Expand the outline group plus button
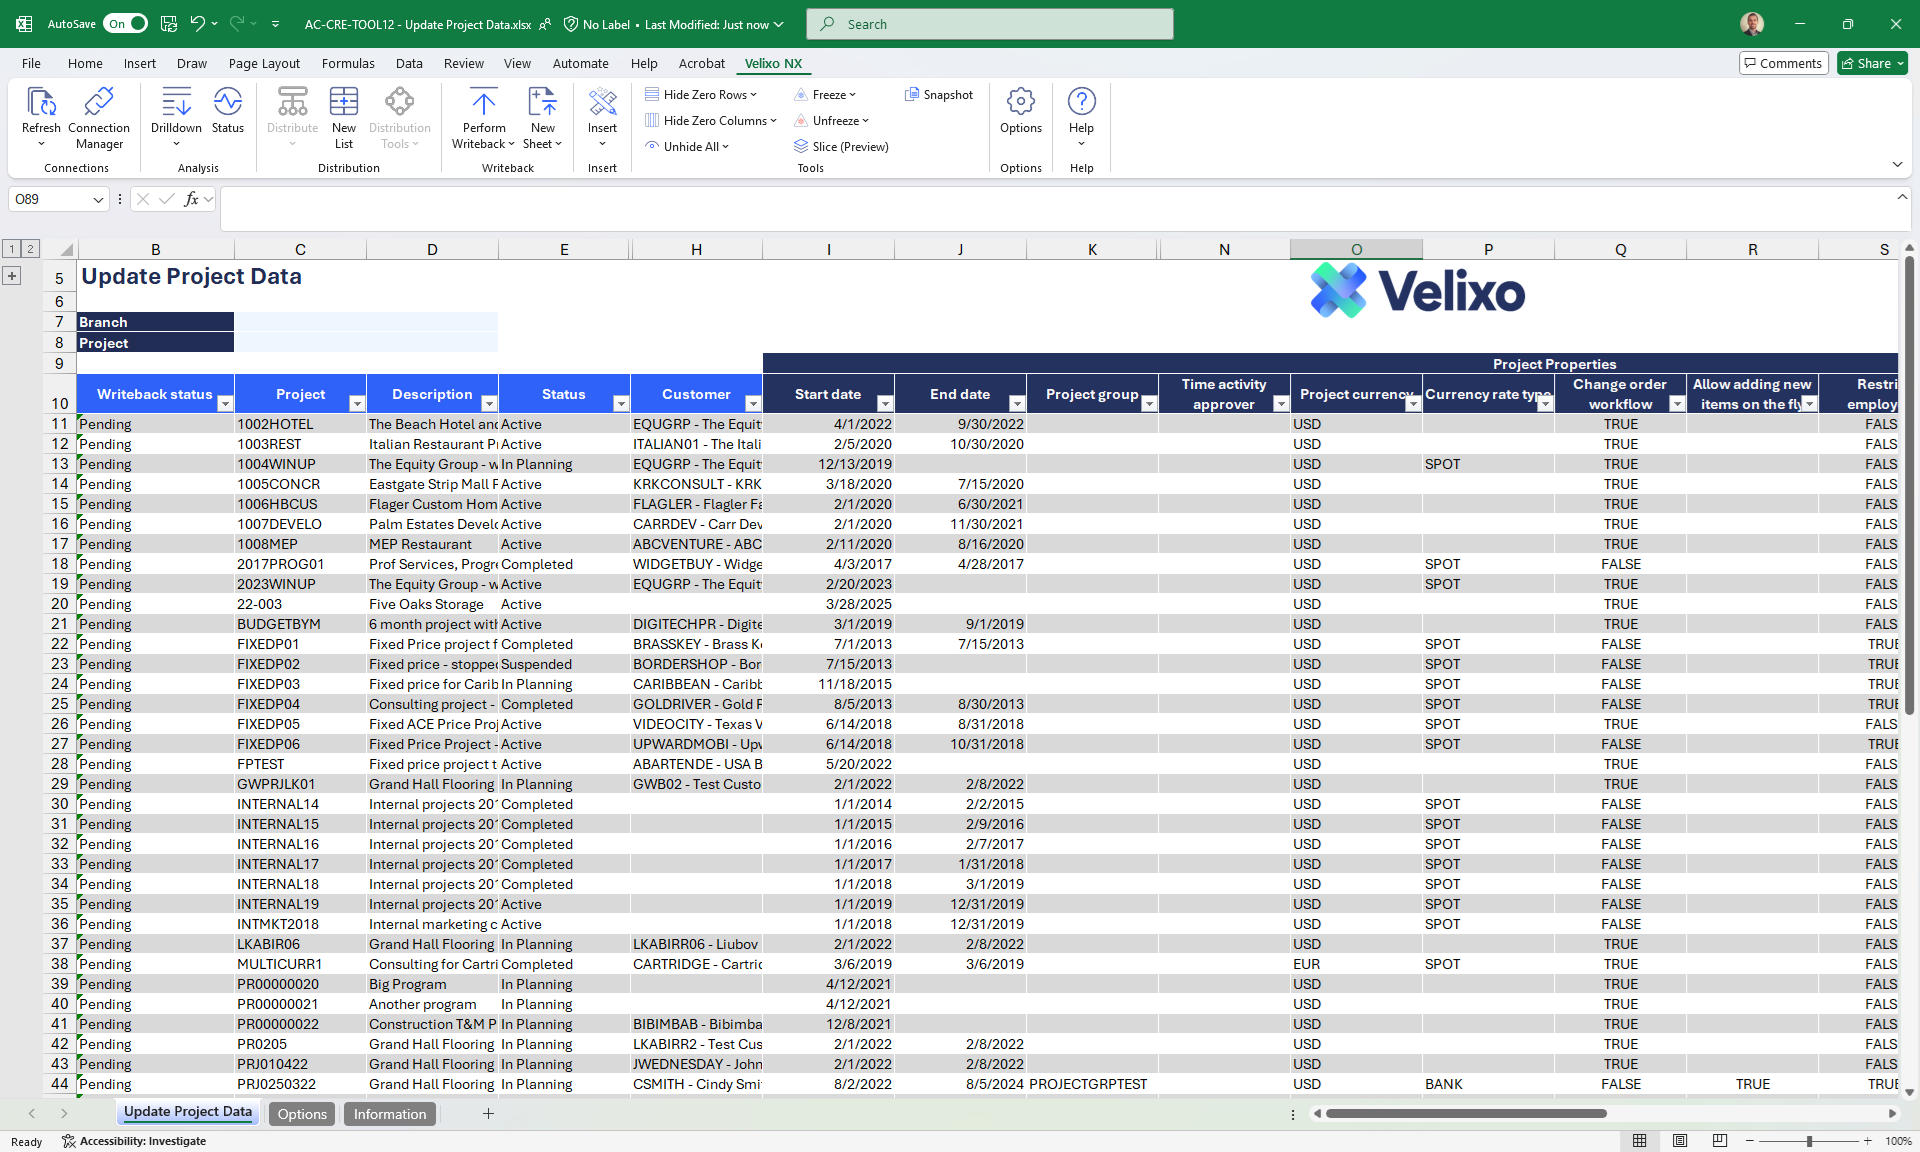The height and width of the screenshot is (1152, 1920). 12,276
